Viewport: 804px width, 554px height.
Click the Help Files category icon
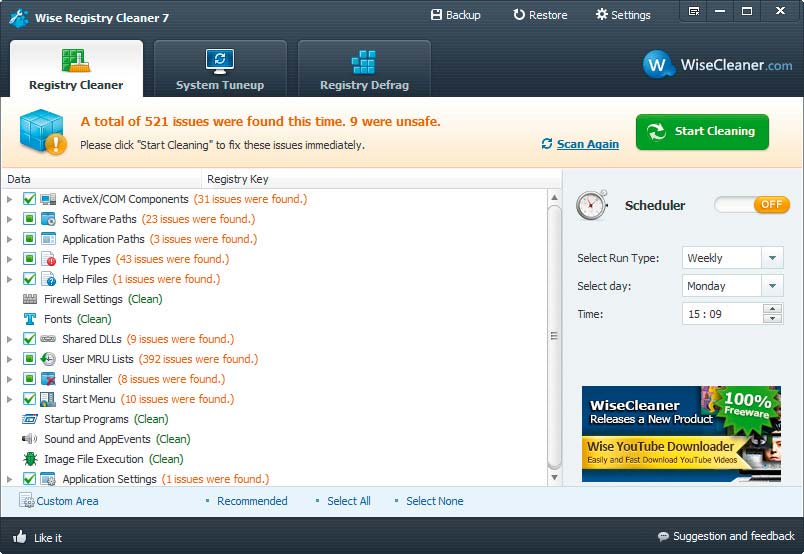click(48, 279)
